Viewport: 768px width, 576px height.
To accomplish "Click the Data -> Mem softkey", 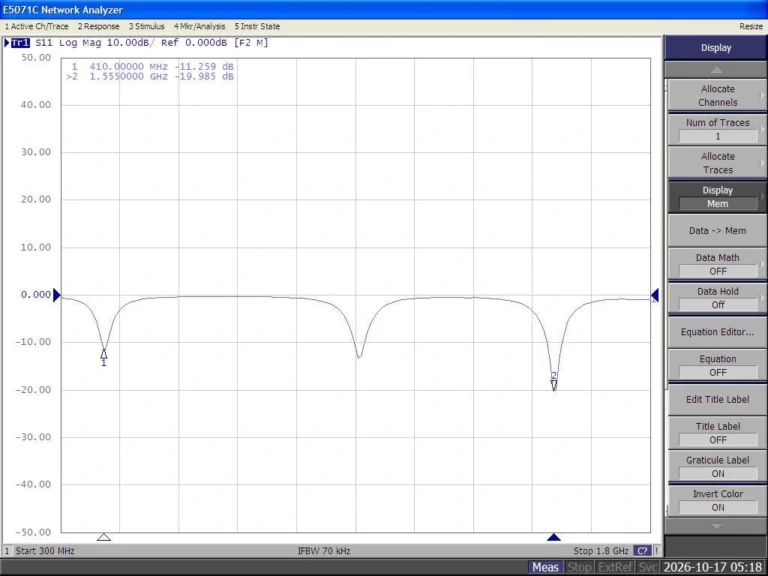I will coord(717,231).
